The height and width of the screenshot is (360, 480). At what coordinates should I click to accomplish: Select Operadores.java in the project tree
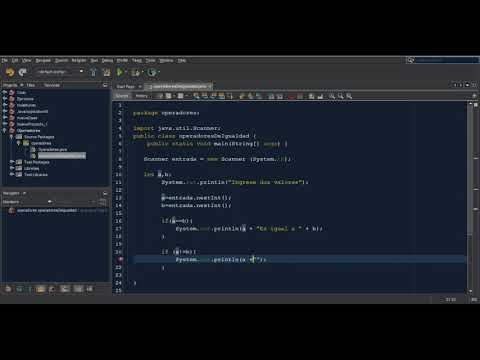(52, 149)
